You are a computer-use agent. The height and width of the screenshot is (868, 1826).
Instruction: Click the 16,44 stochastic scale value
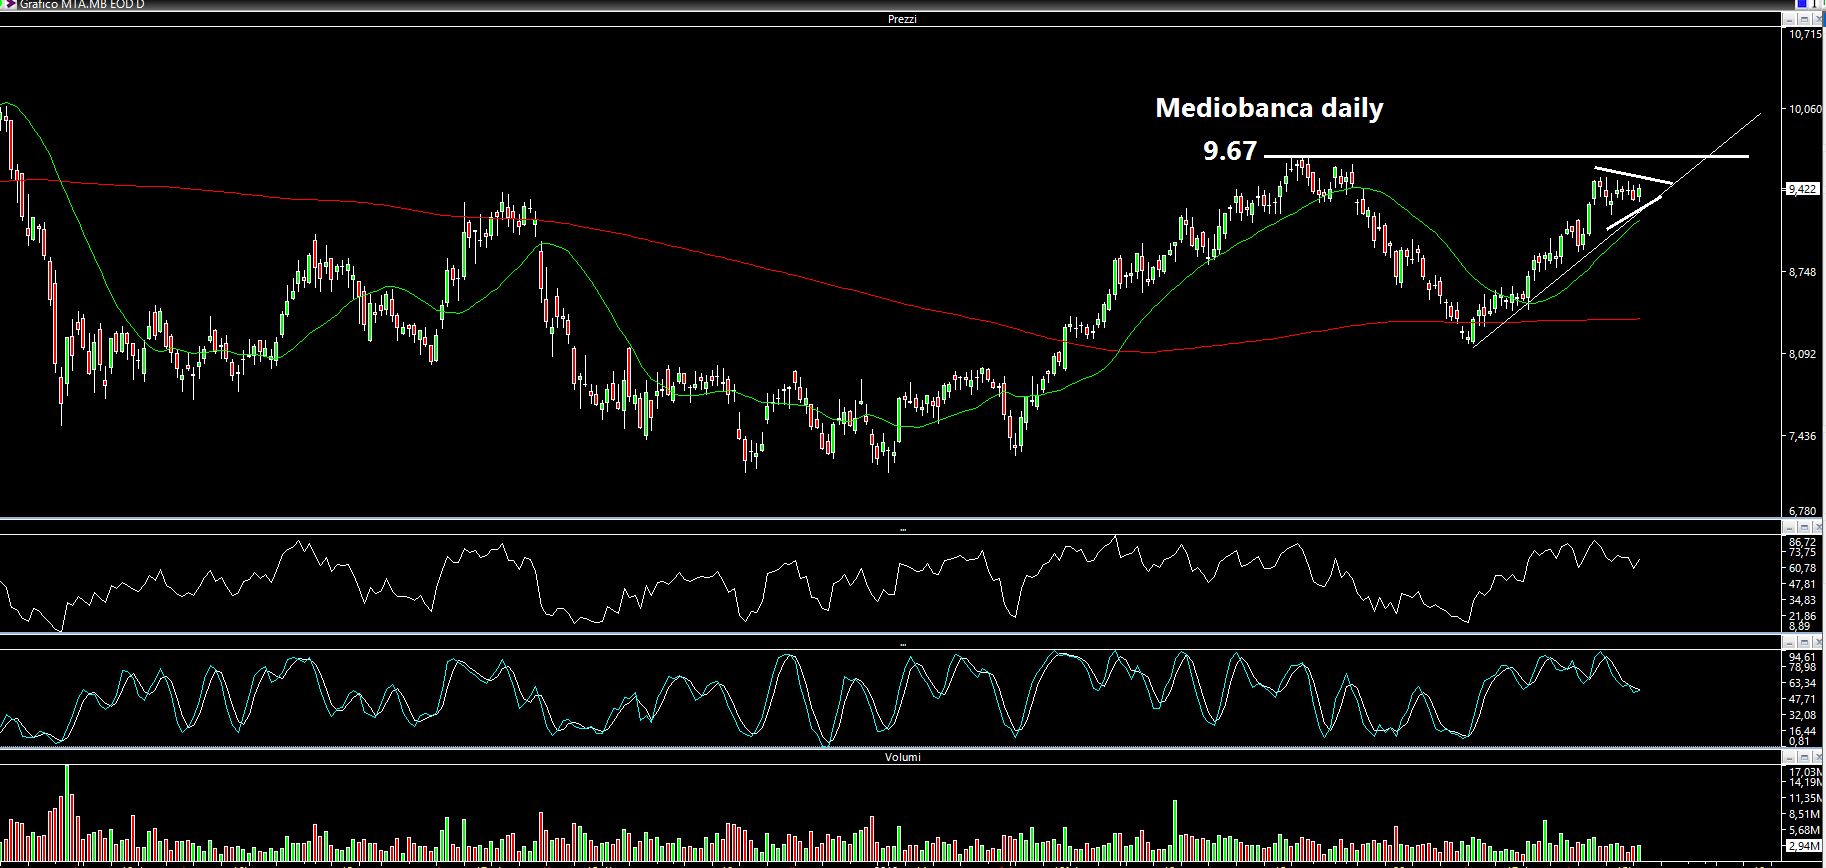[x=1802, y=731]
